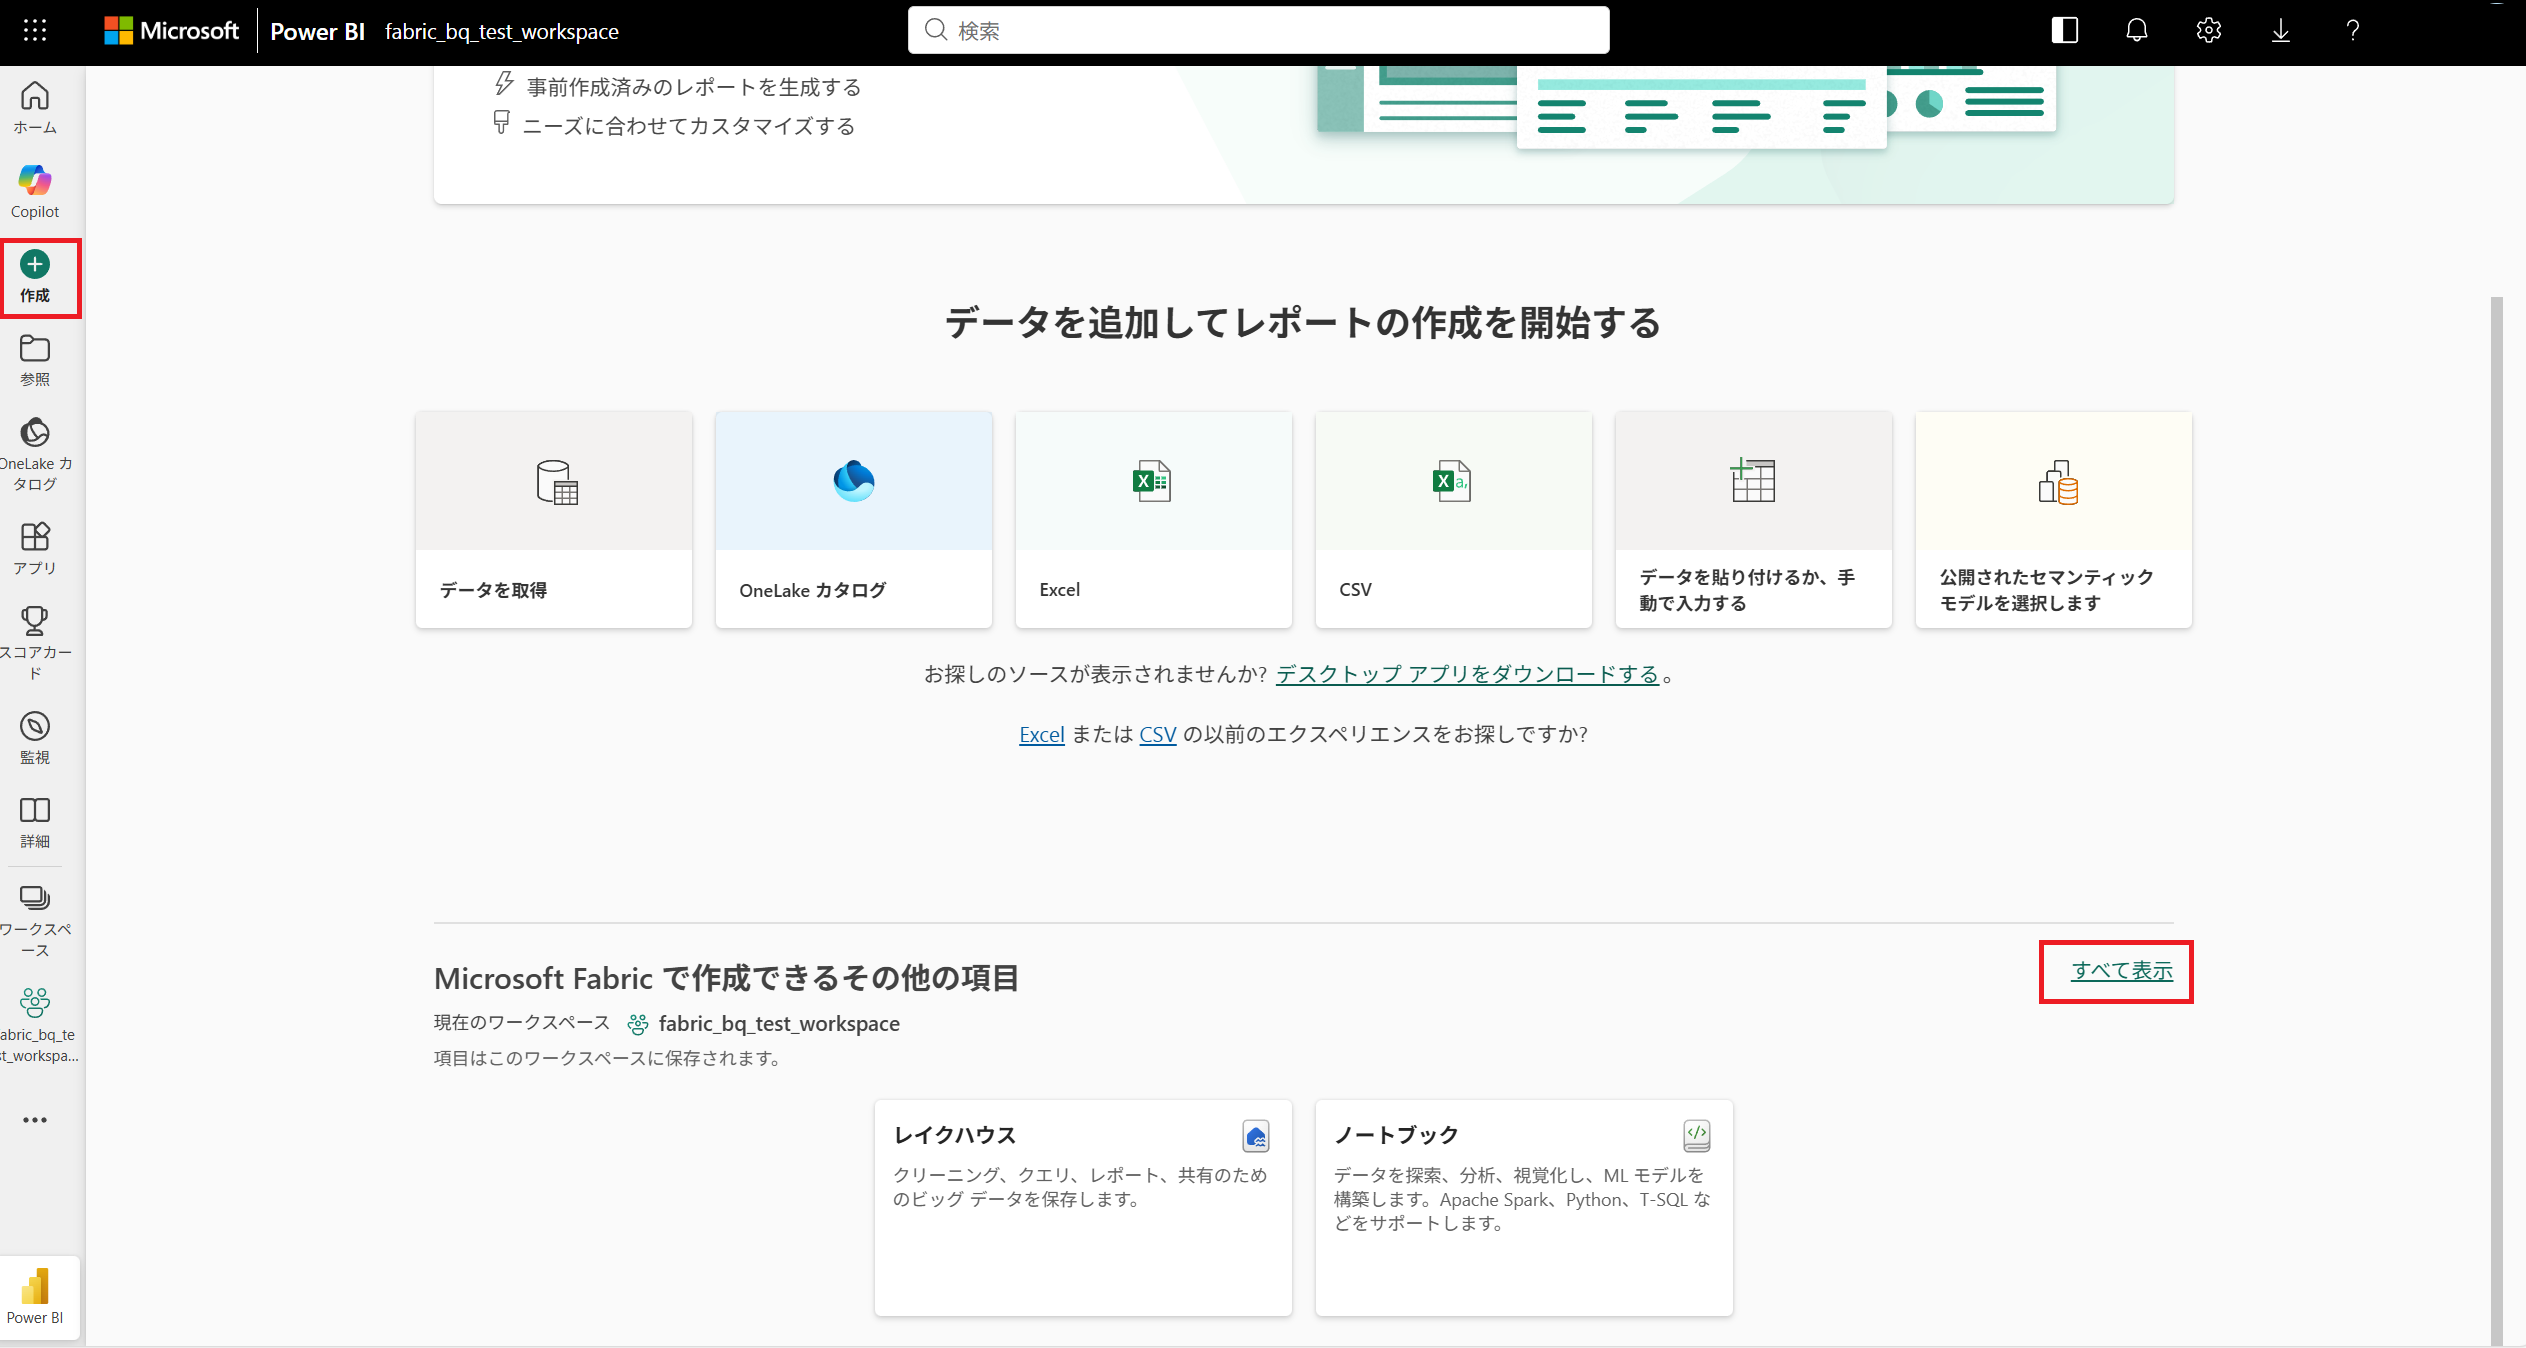Click the desktop app download link
The width and height of the screenshot is (2526, 1348).
pyautogui.click(x=1467, y=674)
